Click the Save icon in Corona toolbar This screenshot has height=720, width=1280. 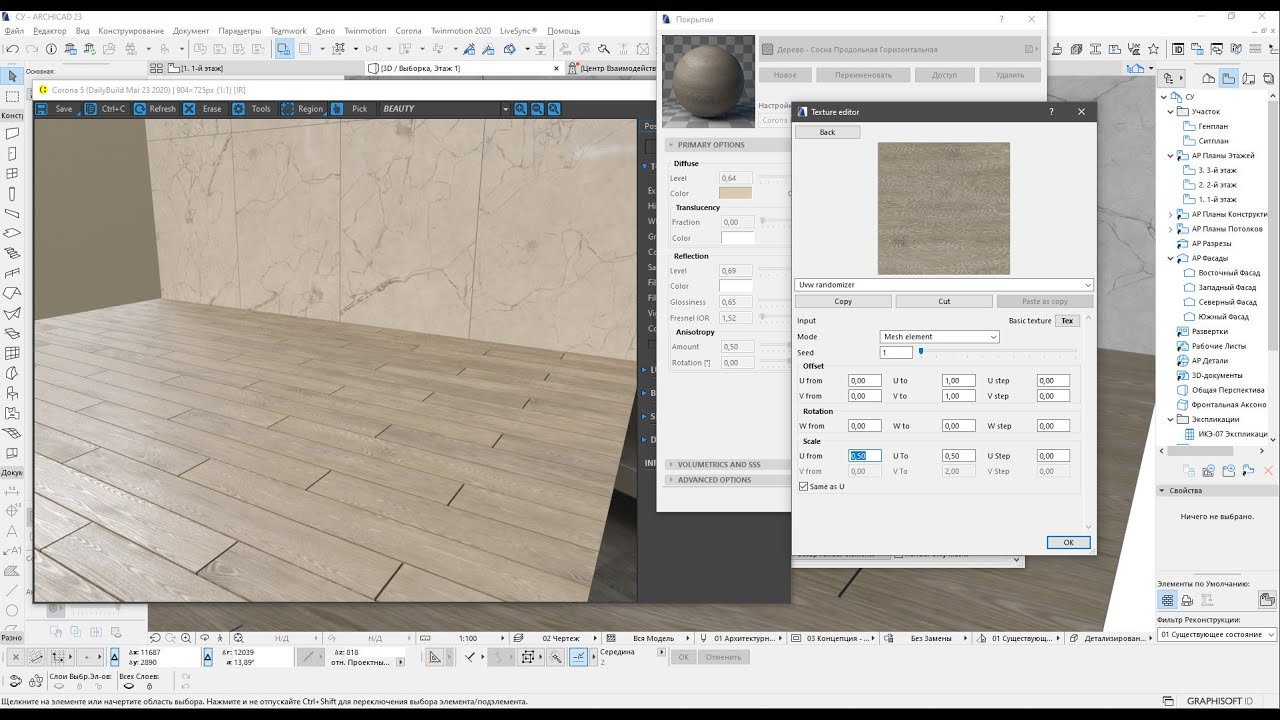44,109
